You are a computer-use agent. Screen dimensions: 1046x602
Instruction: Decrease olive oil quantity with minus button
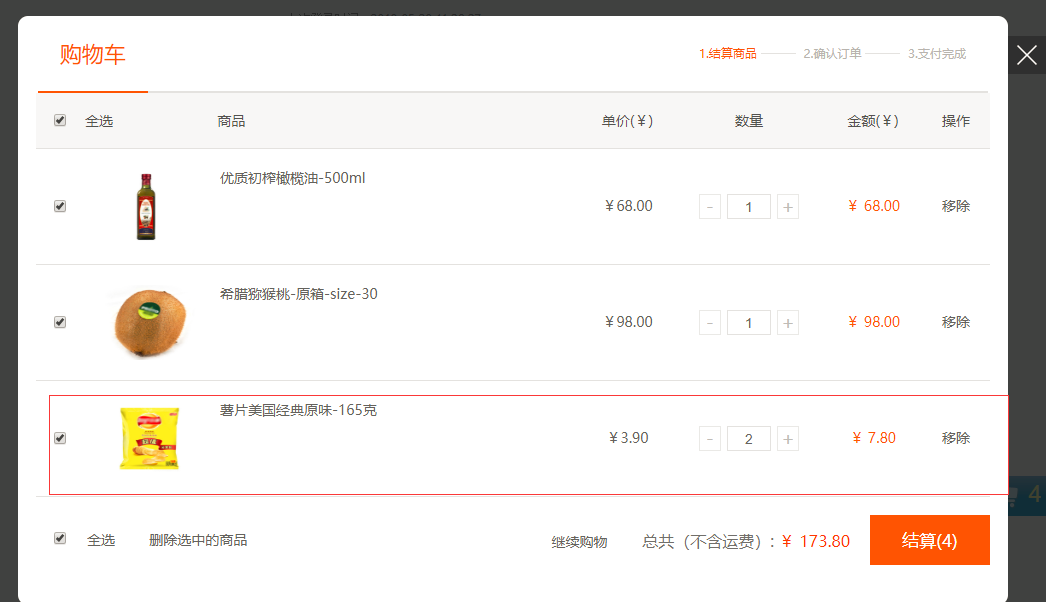click(x=710, y=207)
